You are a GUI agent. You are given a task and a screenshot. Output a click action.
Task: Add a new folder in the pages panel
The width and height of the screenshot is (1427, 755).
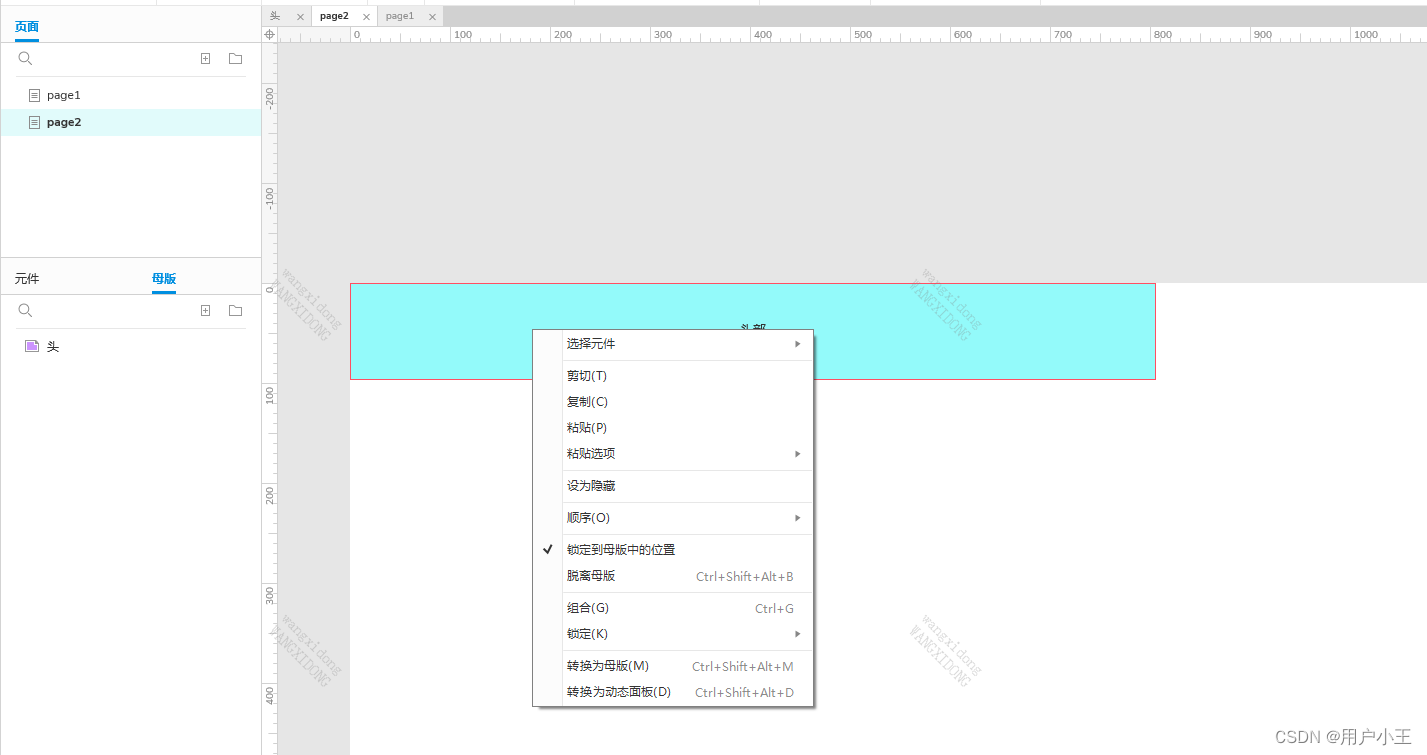236,59
